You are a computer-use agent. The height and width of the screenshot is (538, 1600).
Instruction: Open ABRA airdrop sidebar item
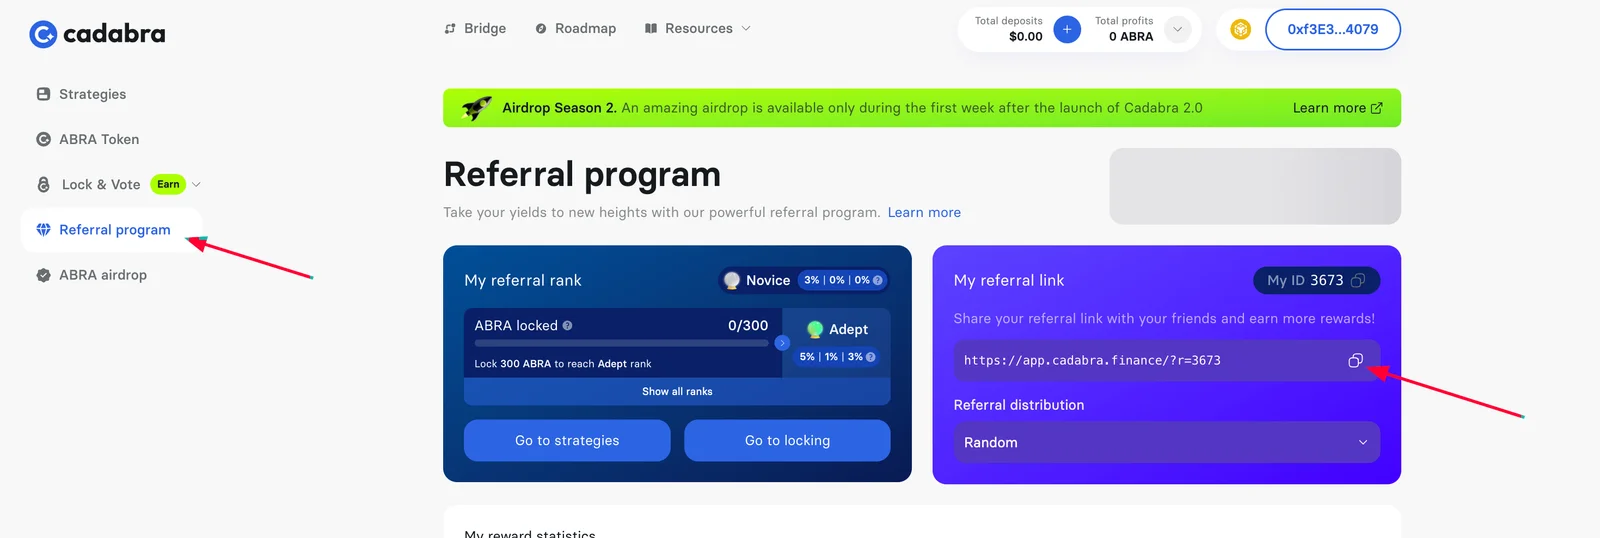(x=103, y=275)
